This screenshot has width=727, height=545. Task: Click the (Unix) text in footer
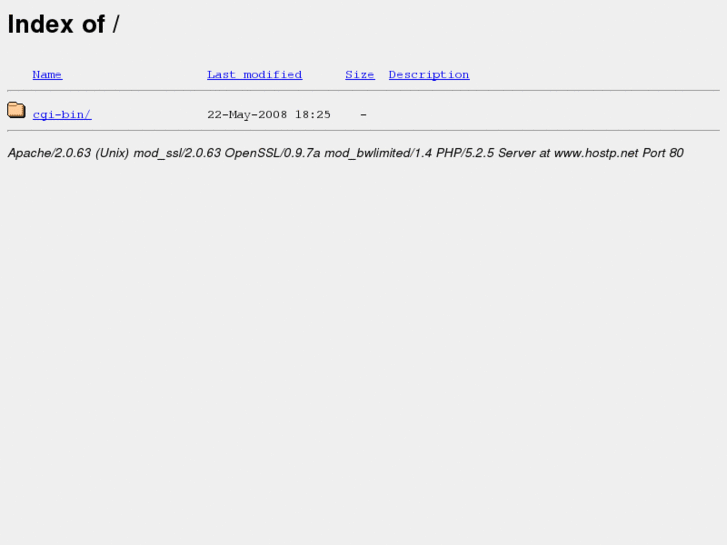click(x=112, y=153)
